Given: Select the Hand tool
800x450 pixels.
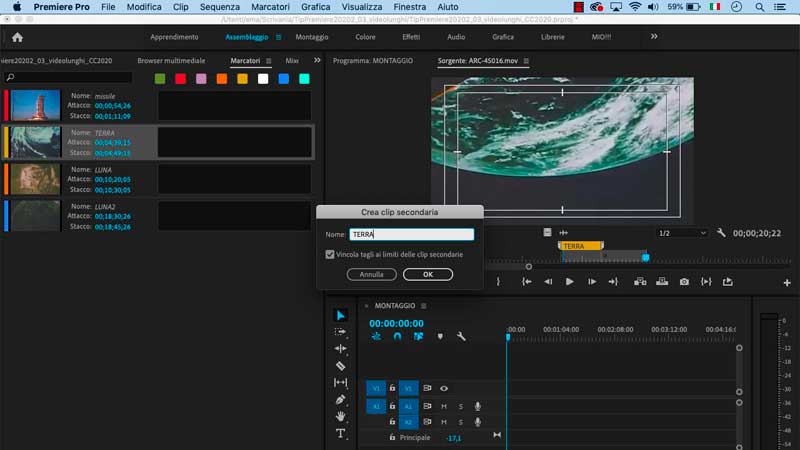Looking at the screenshot, I should [340, 416].
